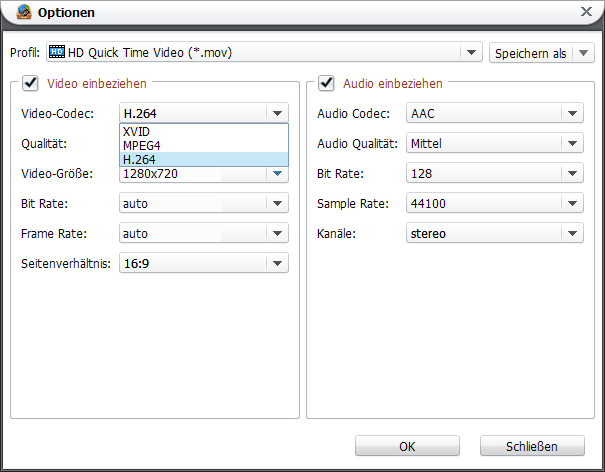
Task: Open the video Frame Rate dropdown
Action: 277,234
